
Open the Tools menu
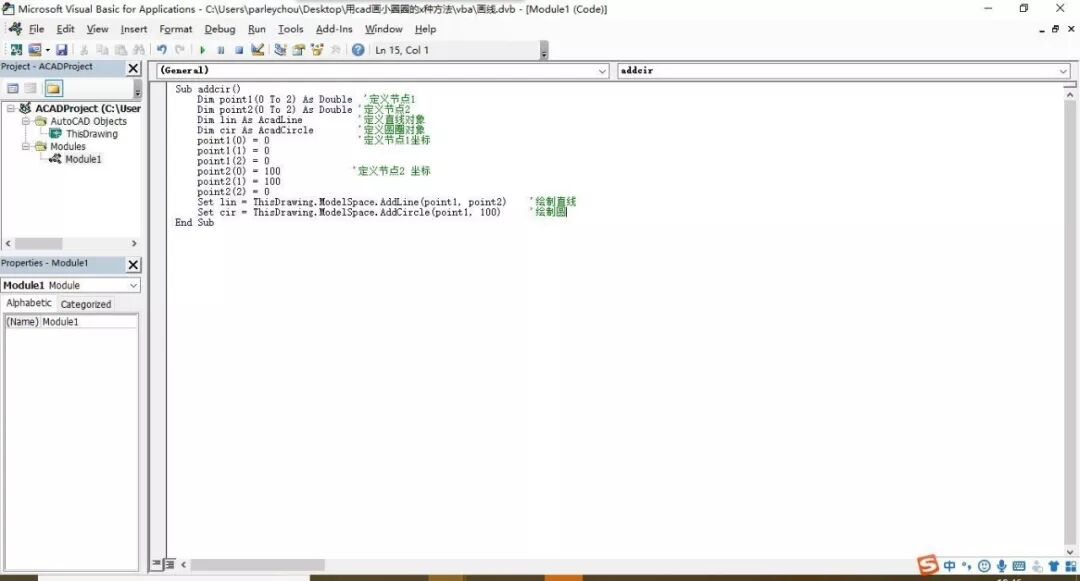click(x=291, y=29)
